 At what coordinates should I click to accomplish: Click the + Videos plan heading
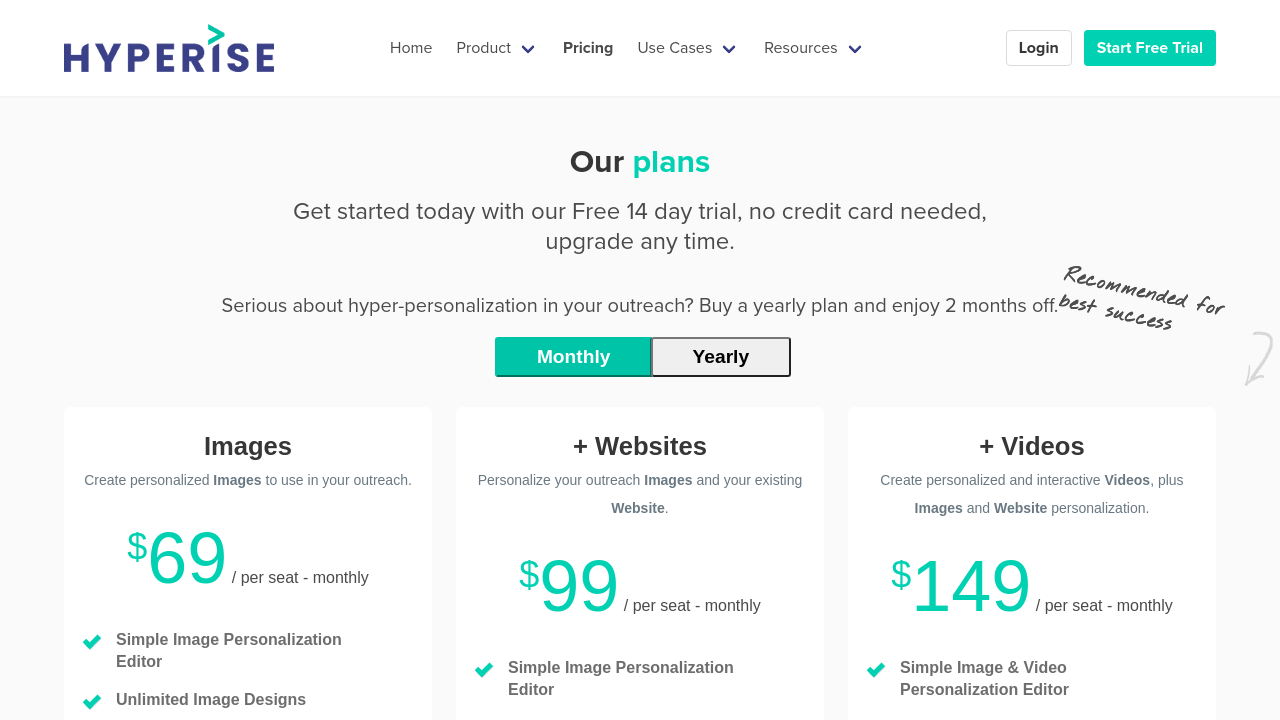click(1032, 446)
